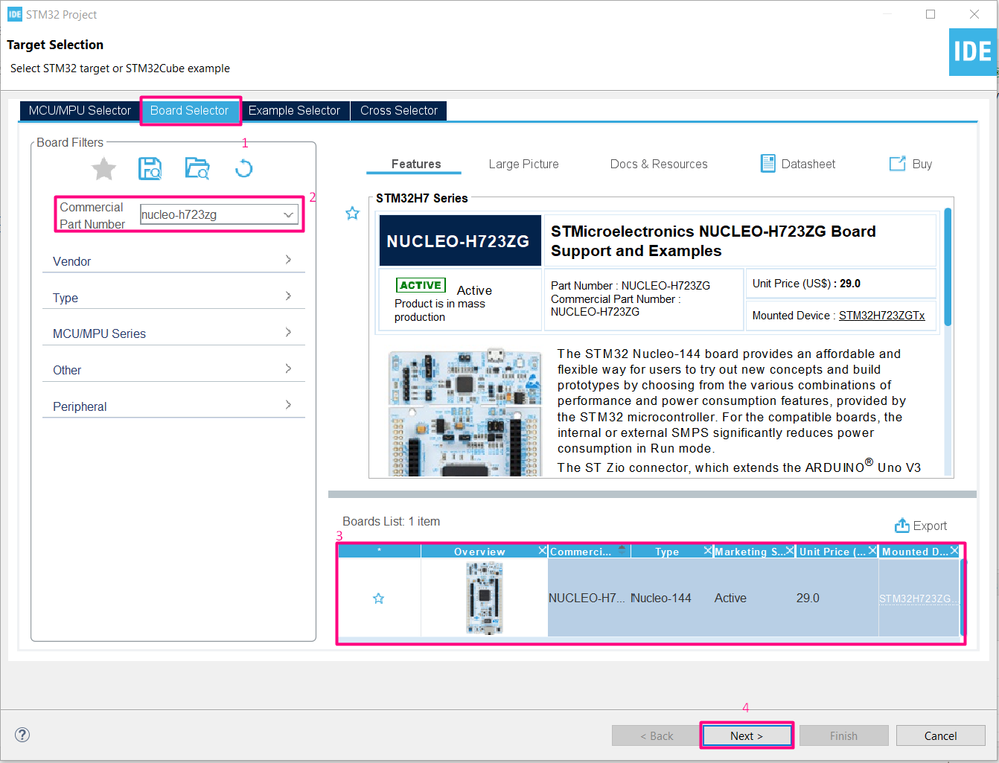View the Large Picture tab
Viewport: 999px width, 763px height.
click(524, 164)
